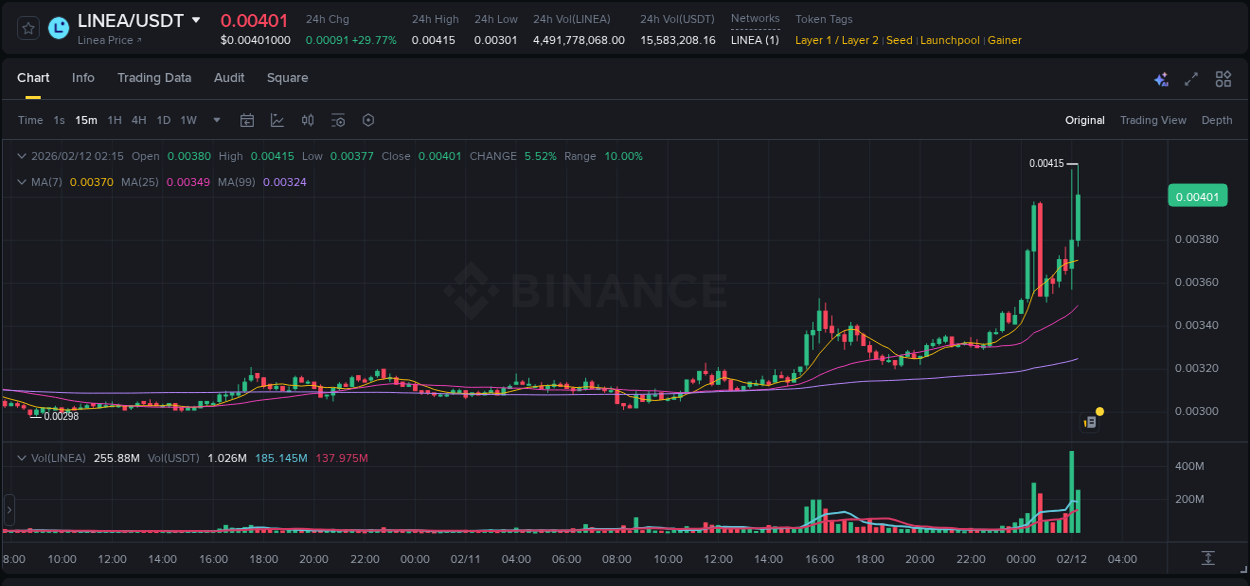Image resolution: width=1250 pixels, height=586 pixels.
Task: Click the 0.00401 price tag on the axis
Action: pos(1197,196)
